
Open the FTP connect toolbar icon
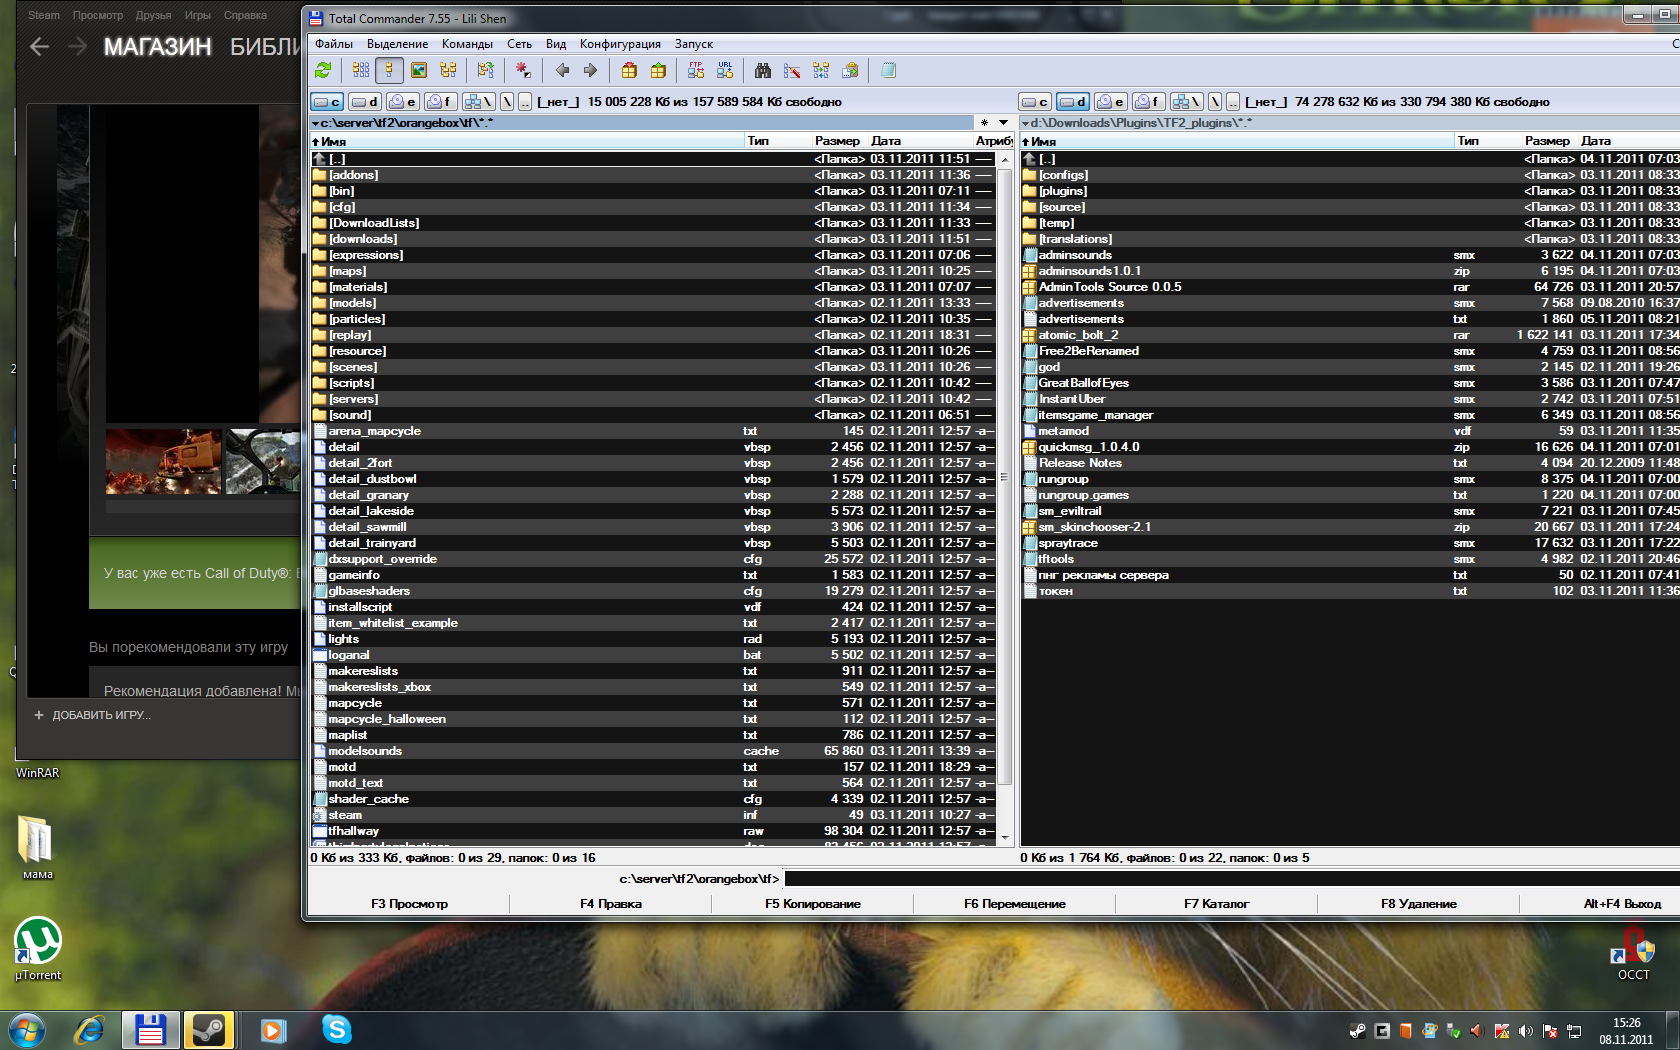696,70
